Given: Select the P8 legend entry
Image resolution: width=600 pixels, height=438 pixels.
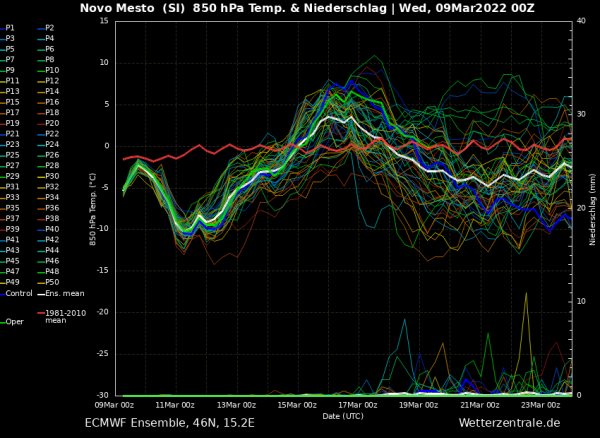Looking at the screenshot, I should click(x=46, y=60).
